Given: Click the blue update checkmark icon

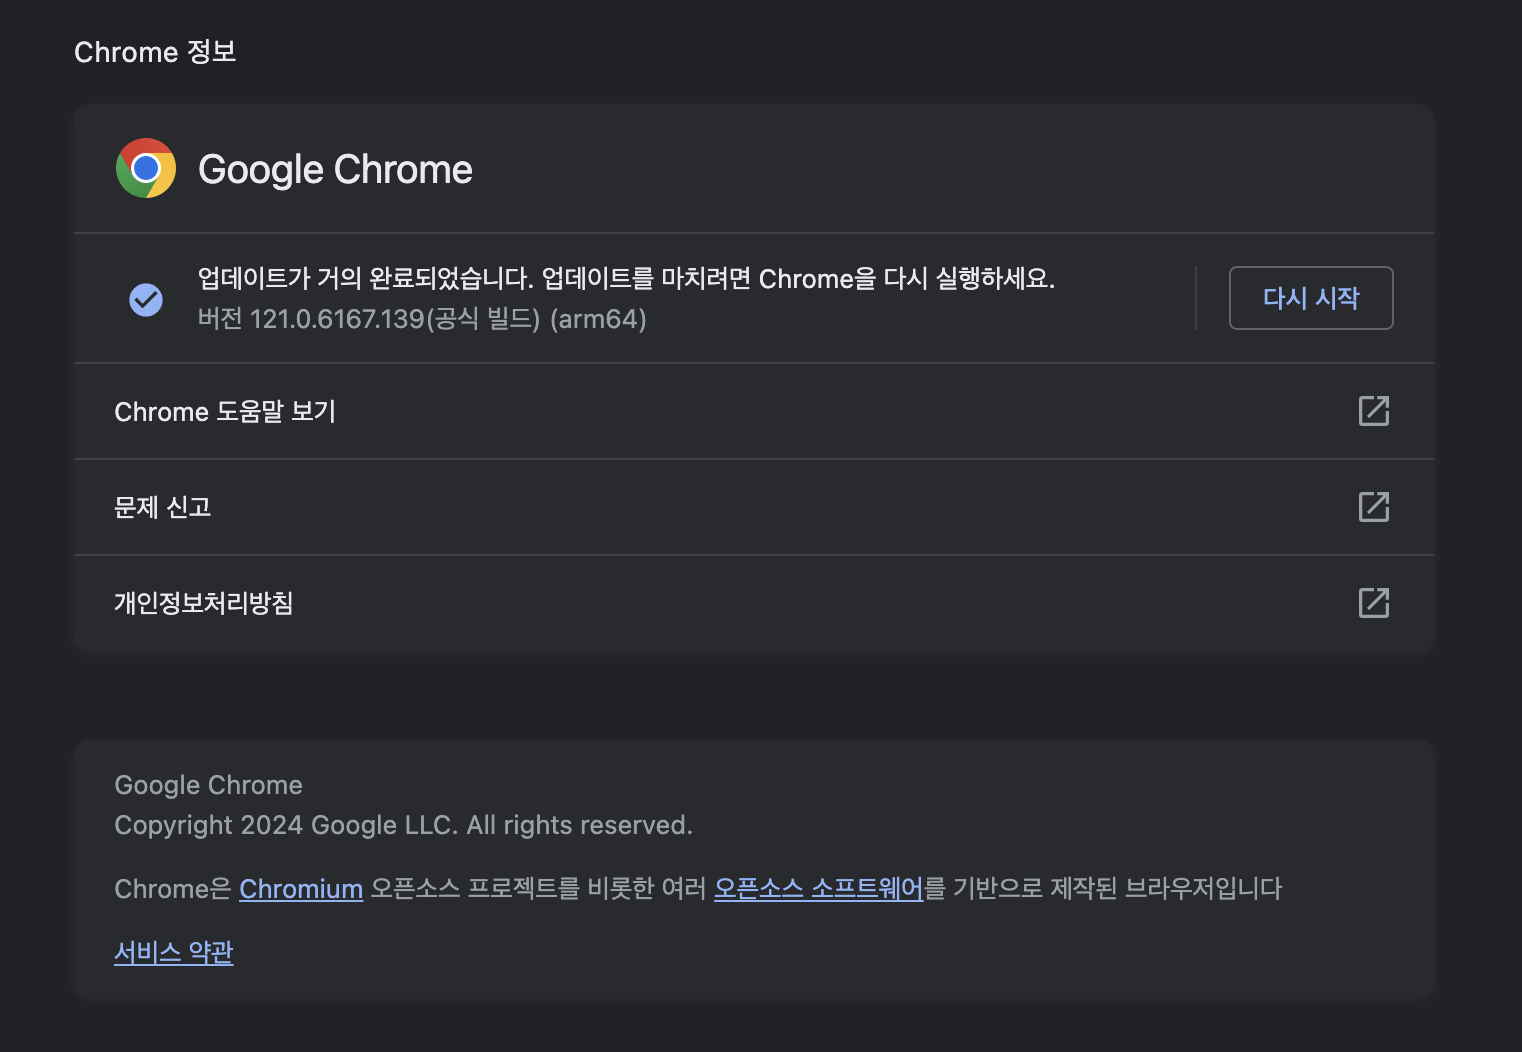Looking at the screenshot, I should (146, 299).
